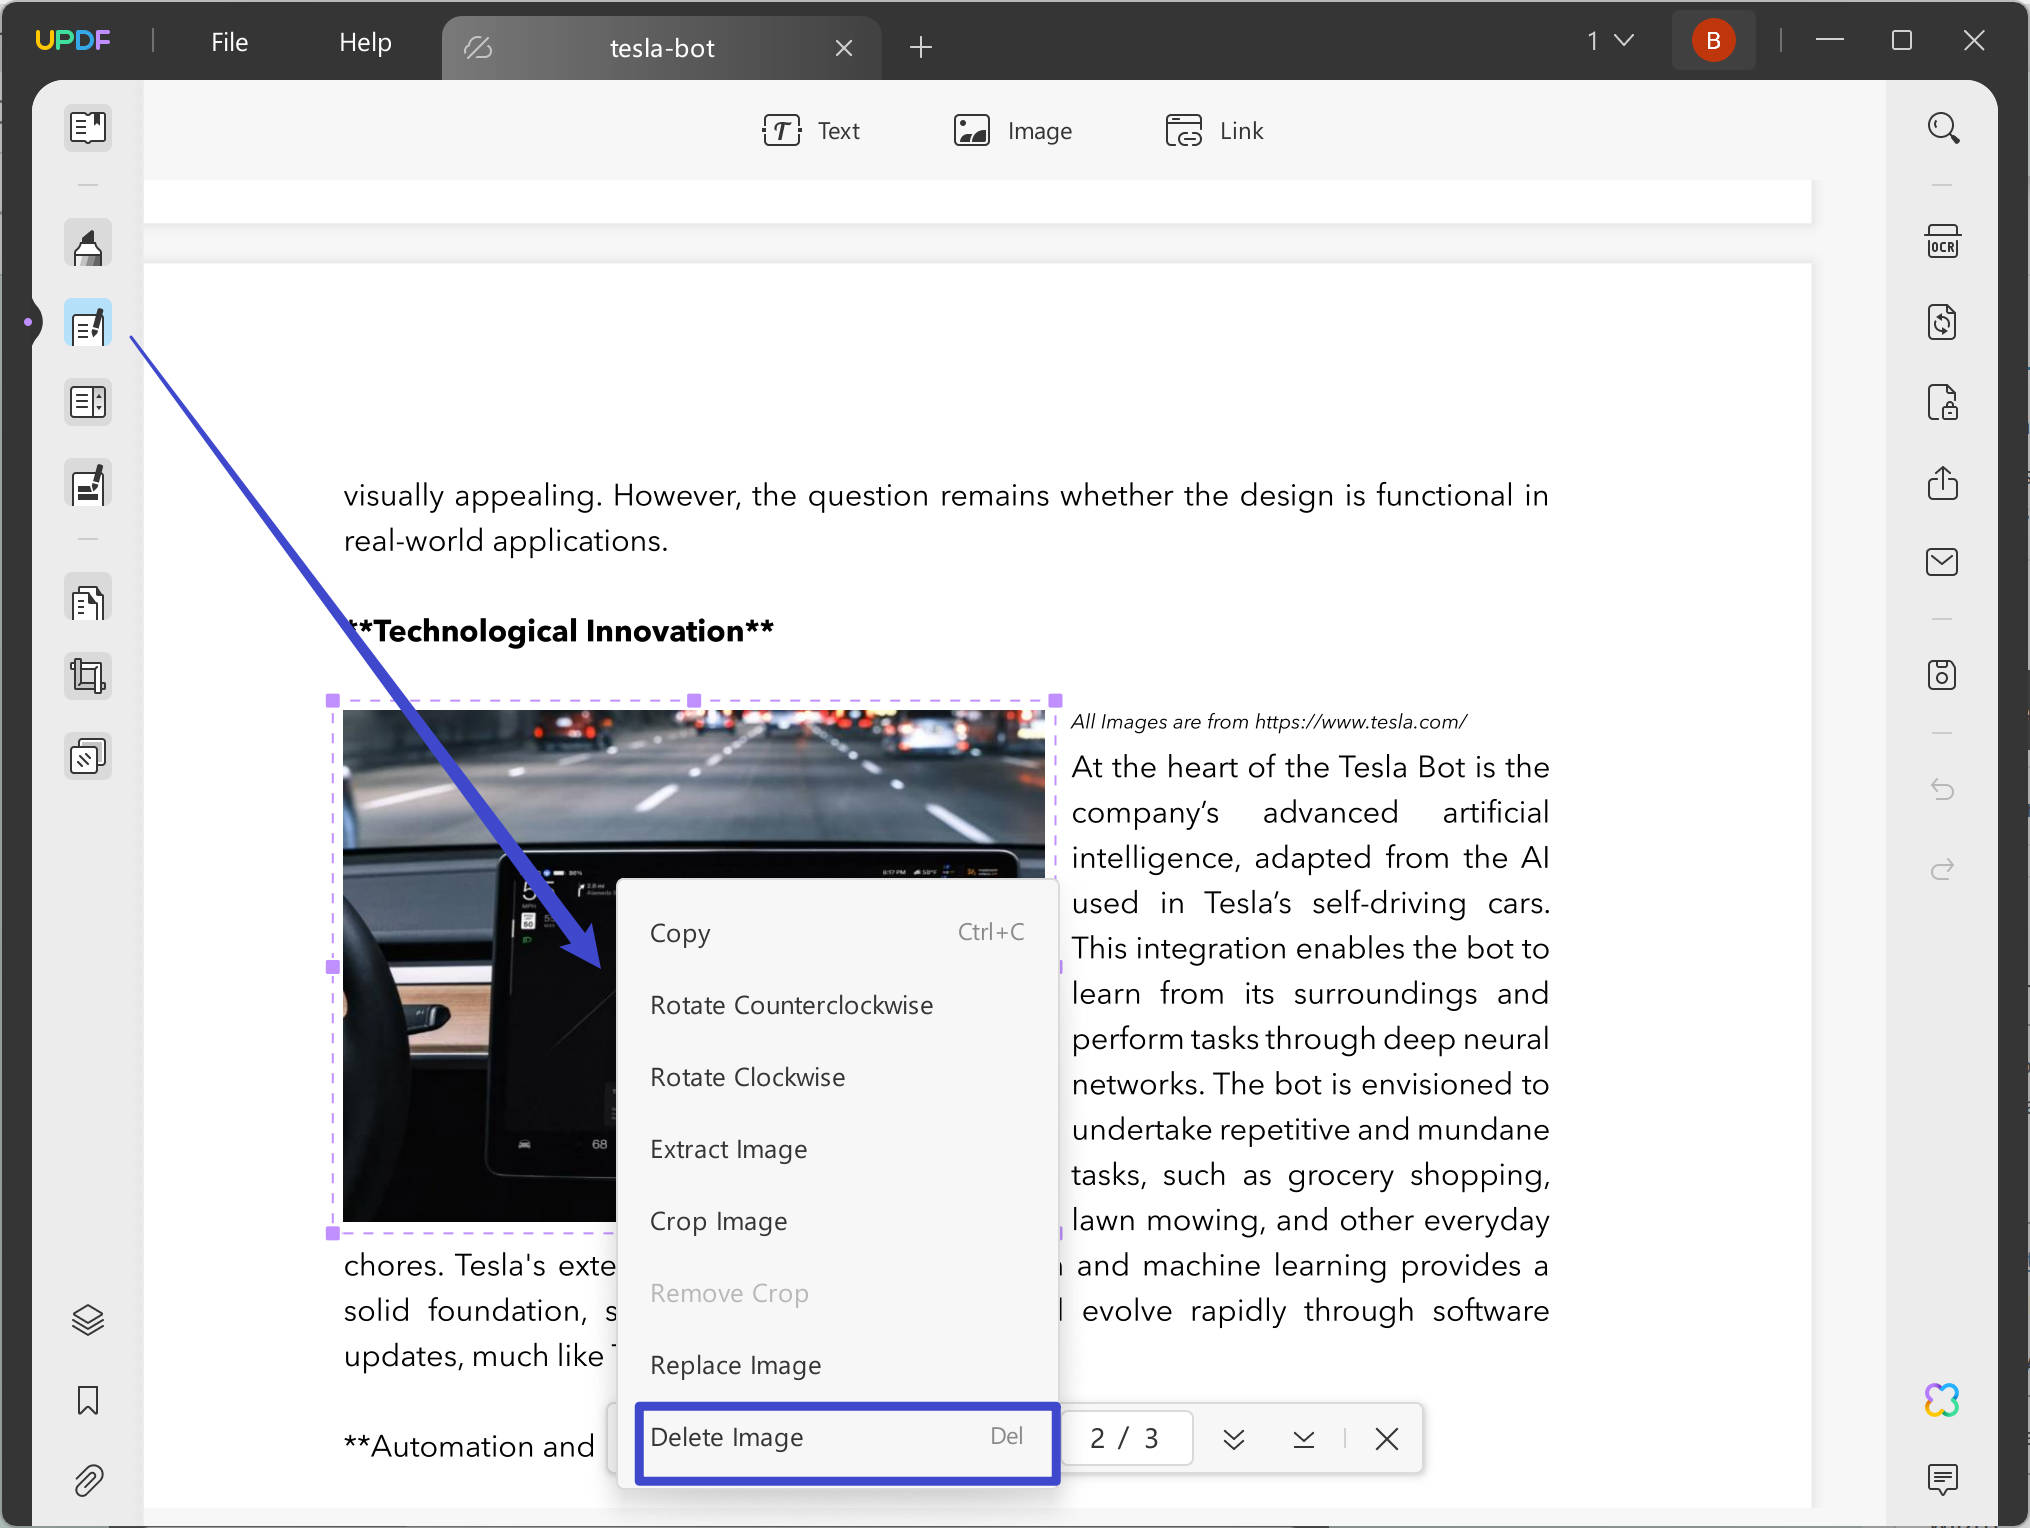The width and height of the screenshot is (2030, 1528).
Task: Click the page 2 of 3 indicator
Action: coord(1125,1437)
